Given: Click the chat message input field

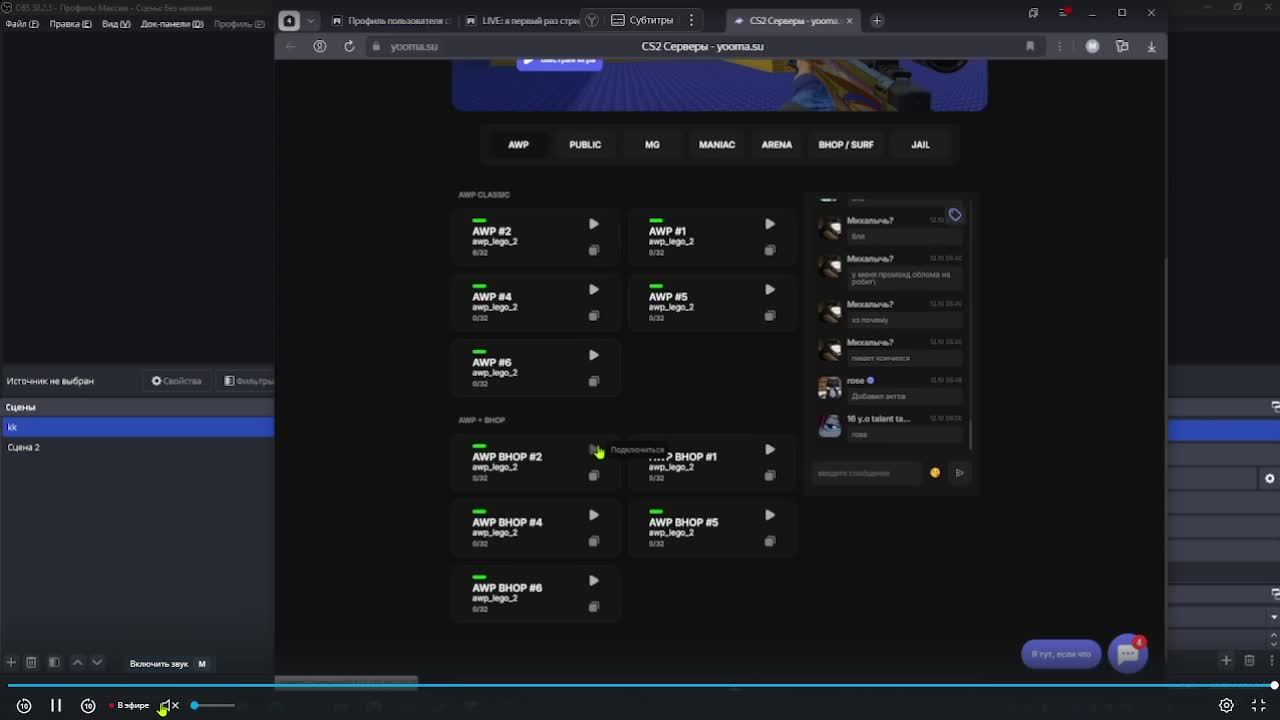Looking at the screenshot, I should [867, 473].
